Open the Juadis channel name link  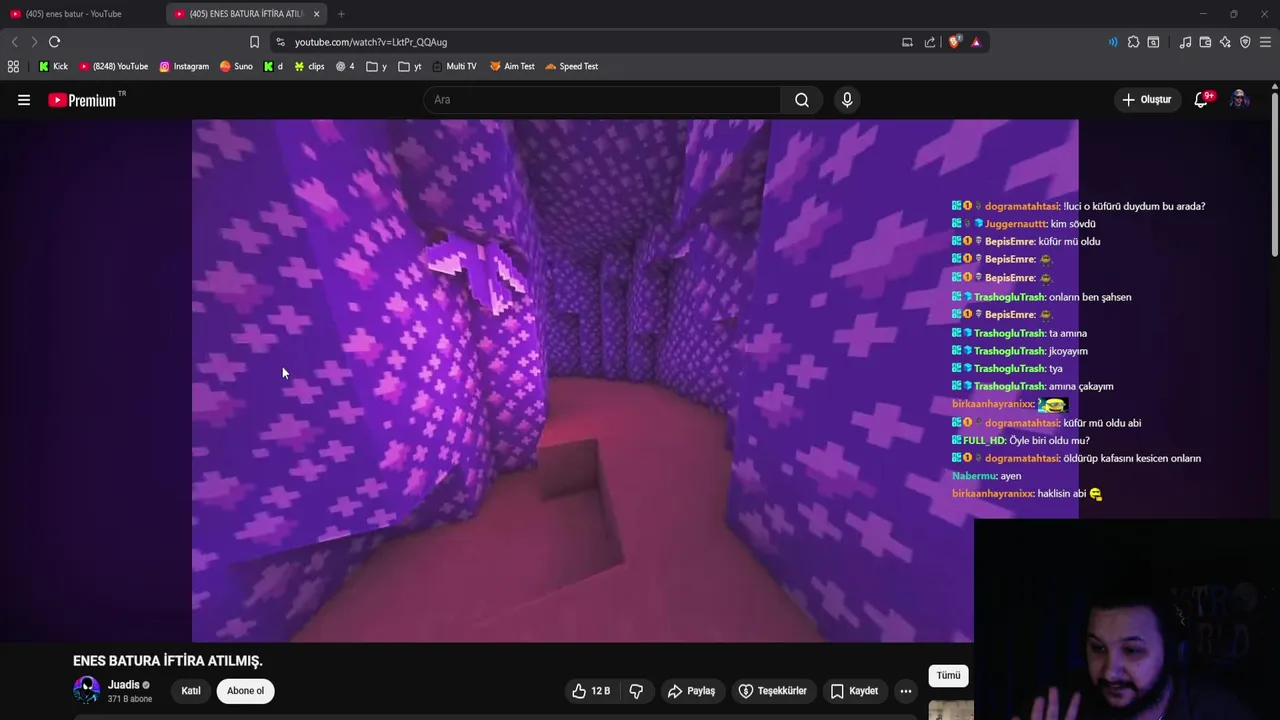coord(124,685)
